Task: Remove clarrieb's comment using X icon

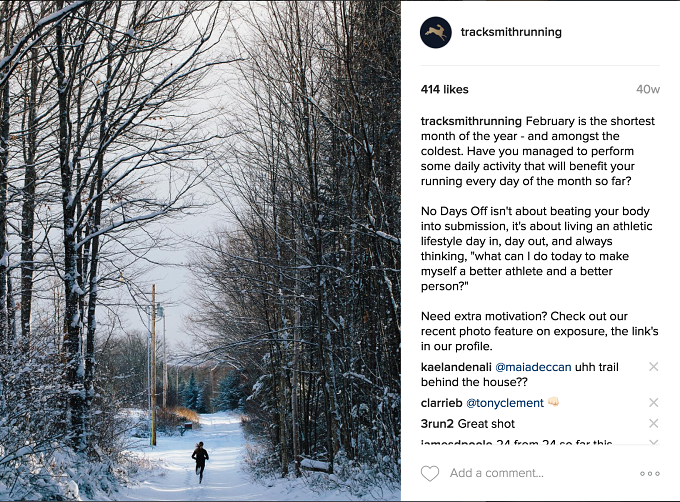Action: pos(654,402)
